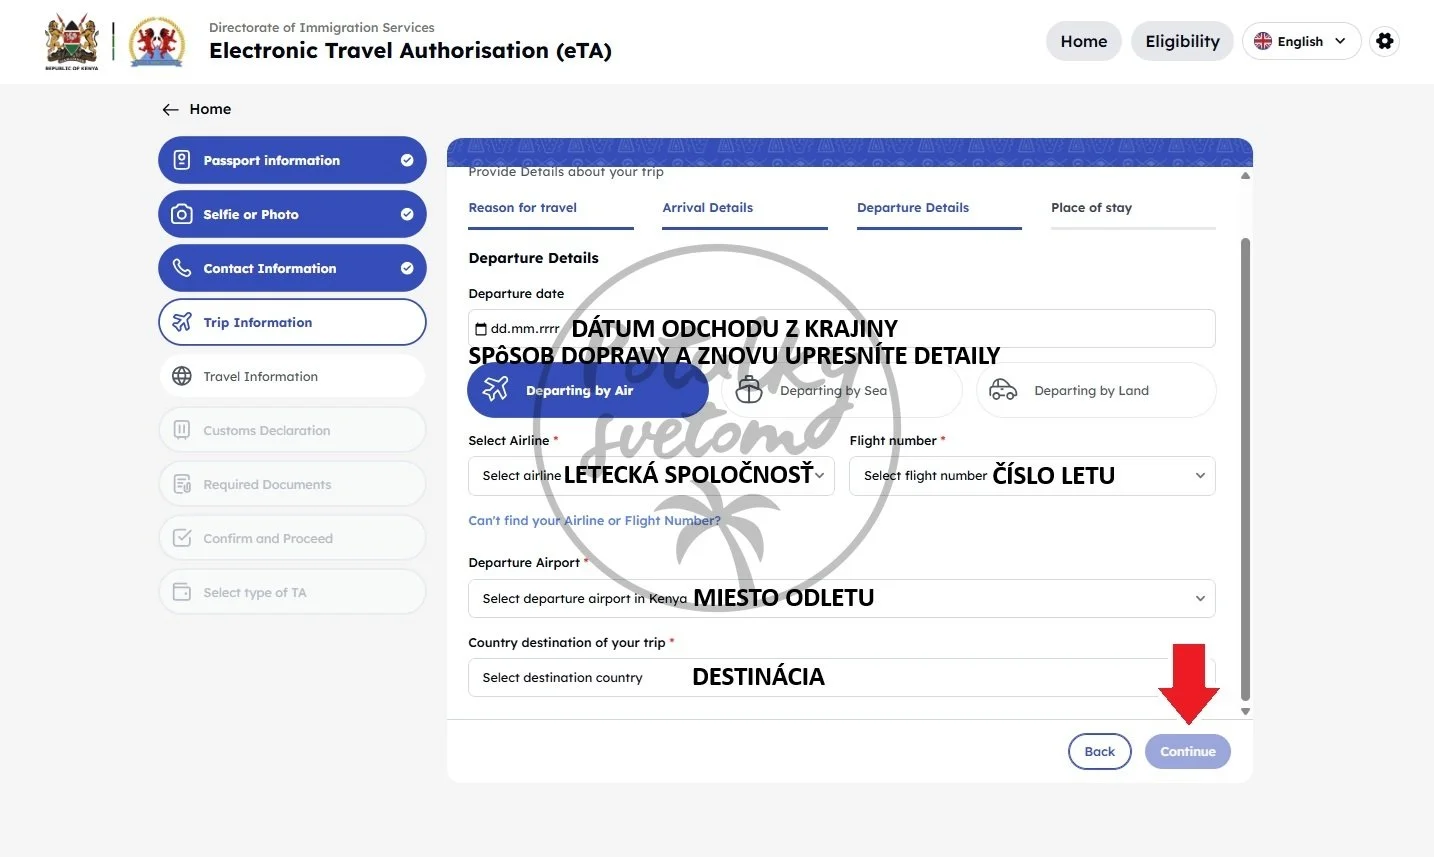Click the car icon on Departing by Land

[1003, 390]
